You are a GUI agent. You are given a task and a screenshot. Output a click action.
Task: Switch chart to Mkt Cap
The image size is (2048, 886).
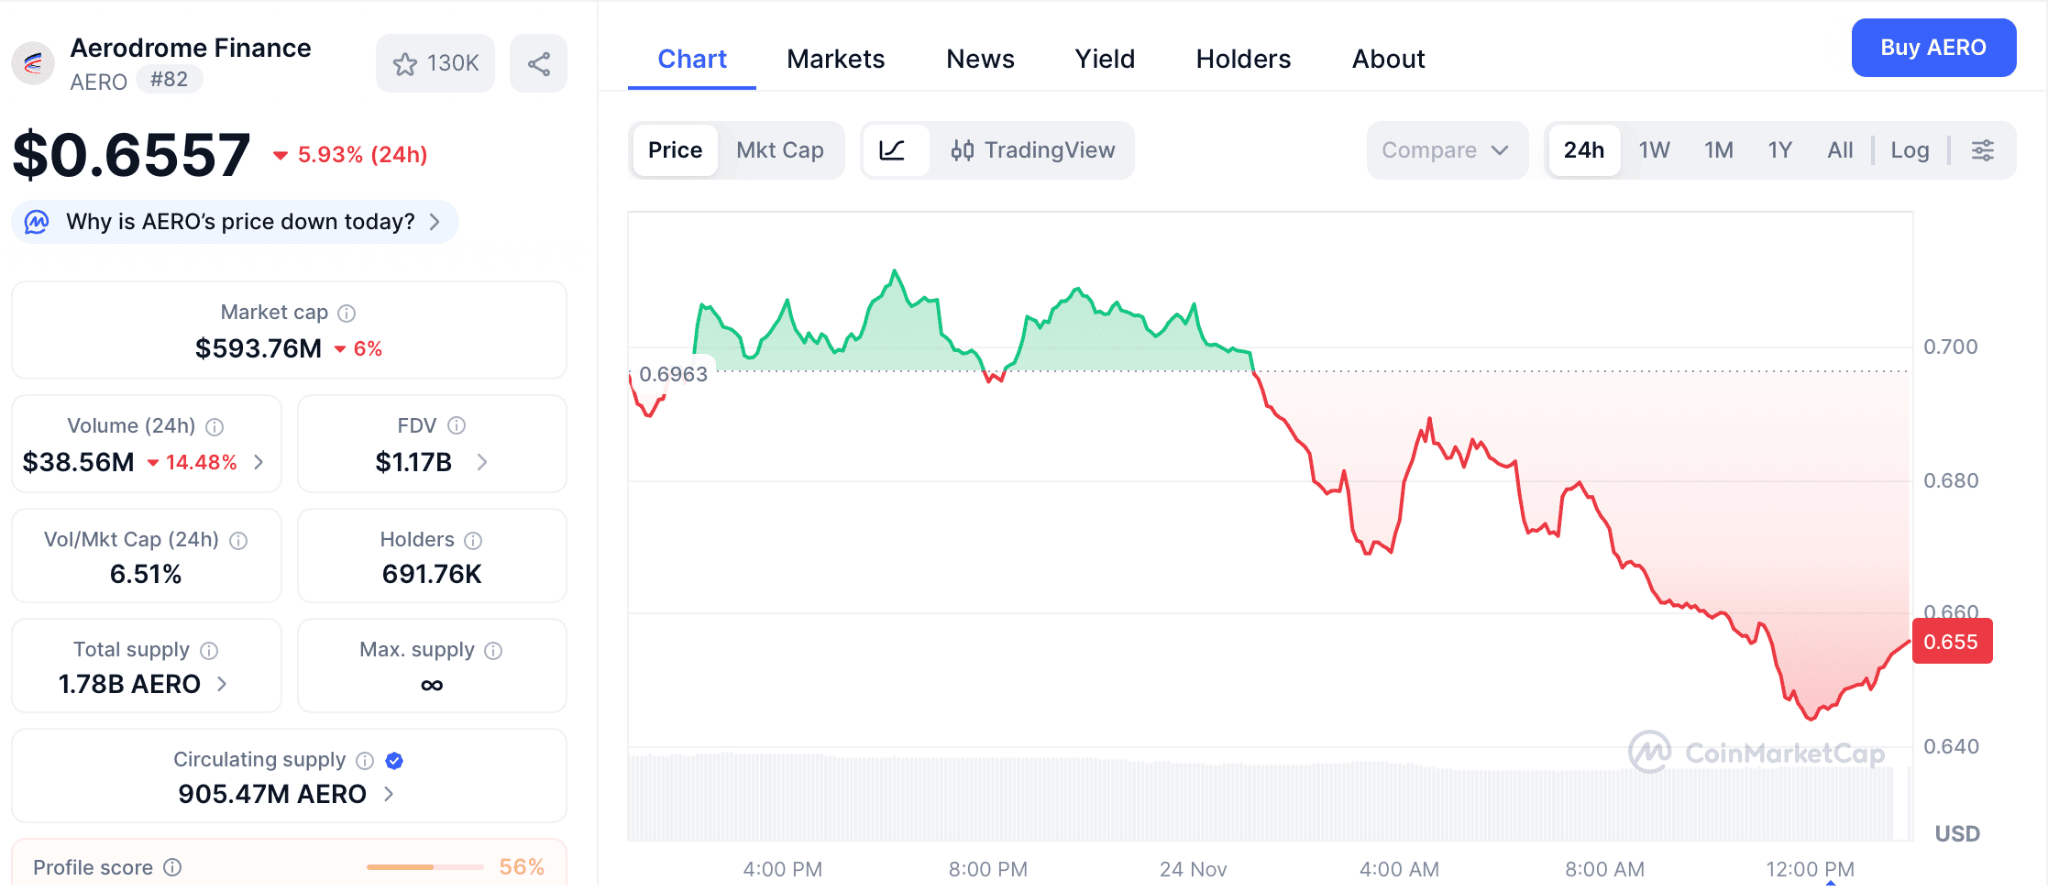tap(779, 150)
